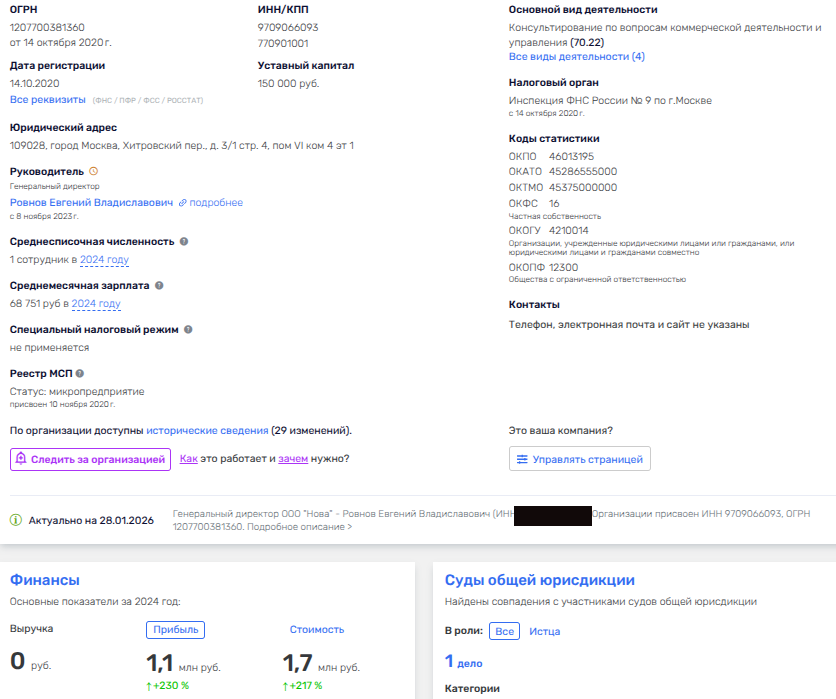Select the Прибыль finance toggle
Viewport: 836px width, 699px height.
175,629
